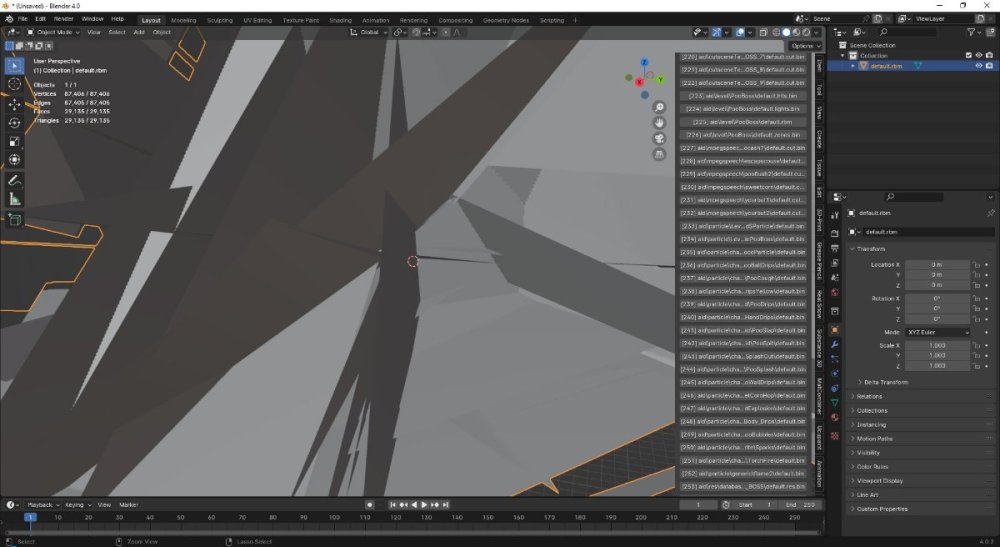Screen dimensions: 1000x547
Task: Hide default.rbm object with eye icon
Action: (x=979, y=66)
